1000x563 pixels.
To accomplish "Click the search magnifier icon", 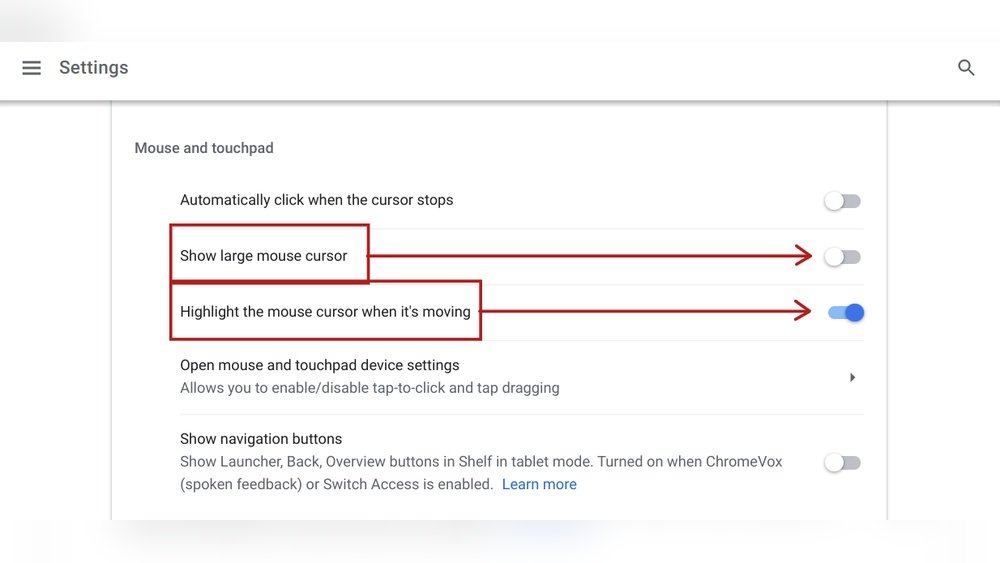I will pos(966,68).
